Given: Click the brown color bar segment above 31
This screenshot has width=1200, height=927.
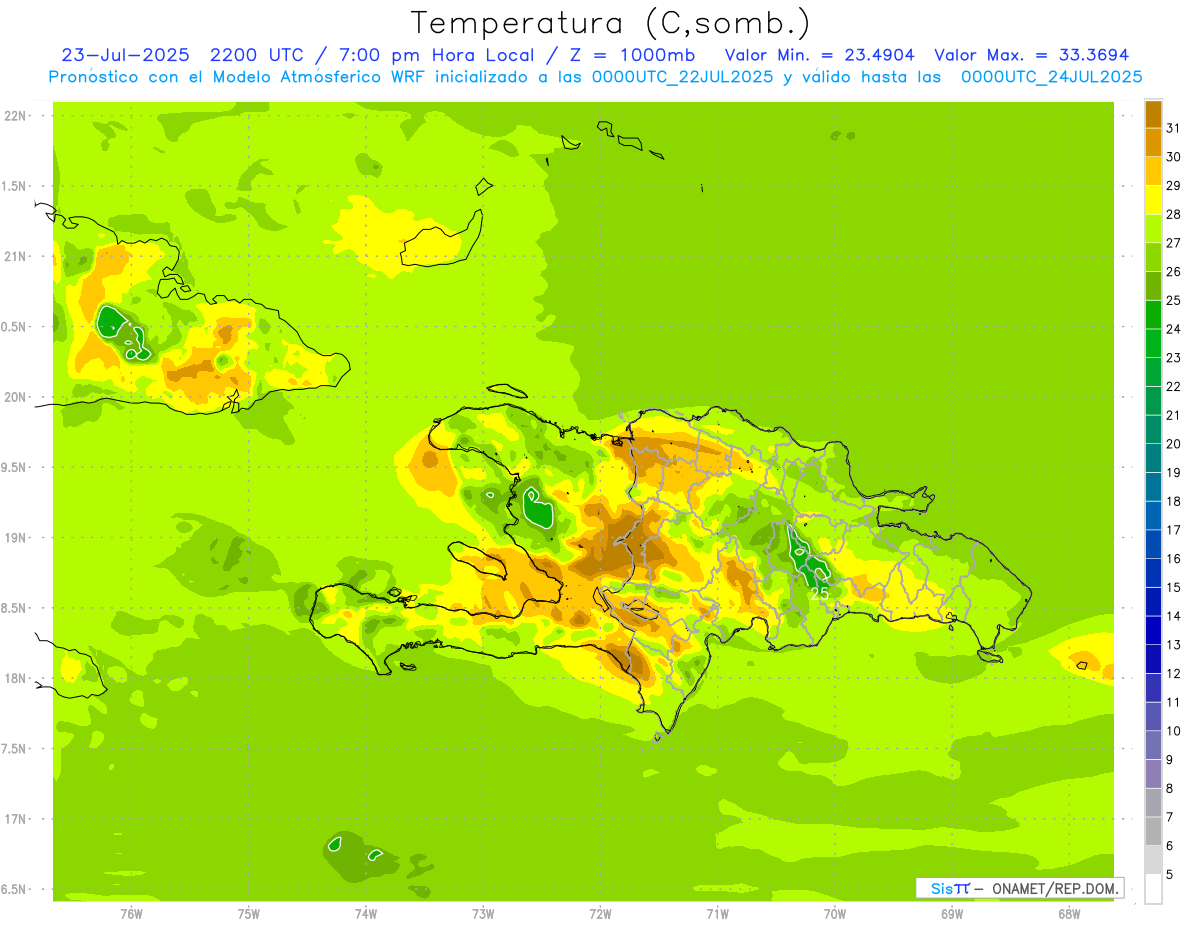Looking at the screenshot, I should (1153, 113).
